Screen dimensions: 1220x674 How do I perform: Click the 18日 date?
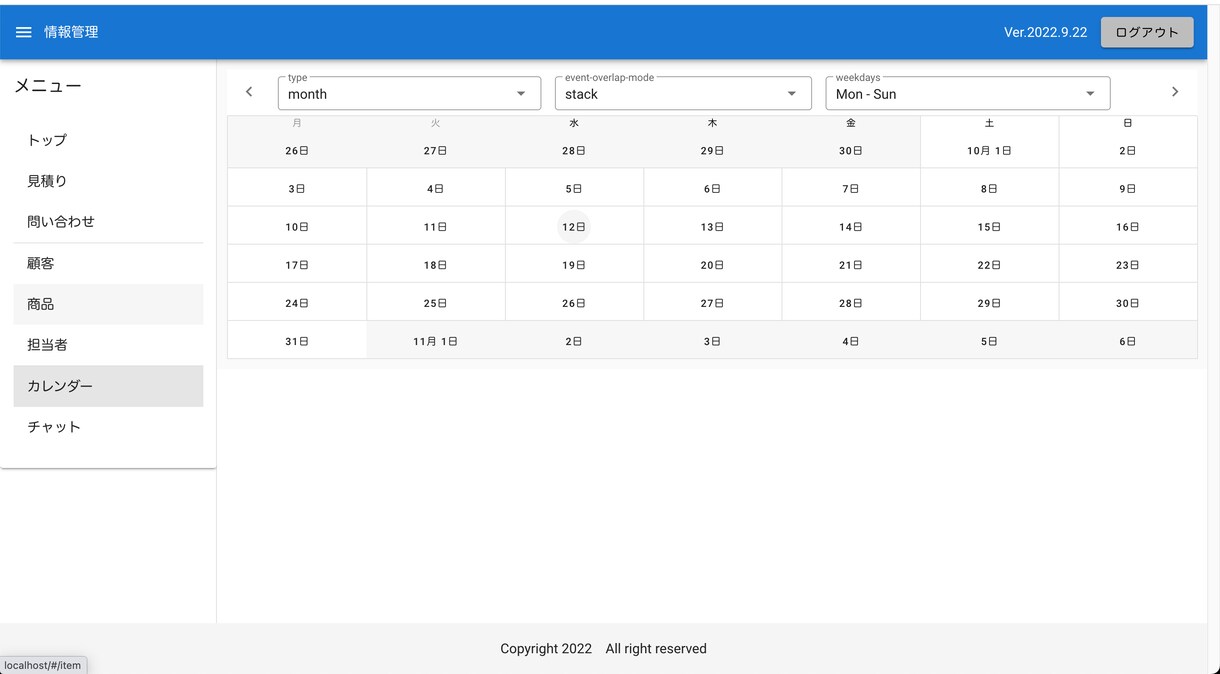435,265
